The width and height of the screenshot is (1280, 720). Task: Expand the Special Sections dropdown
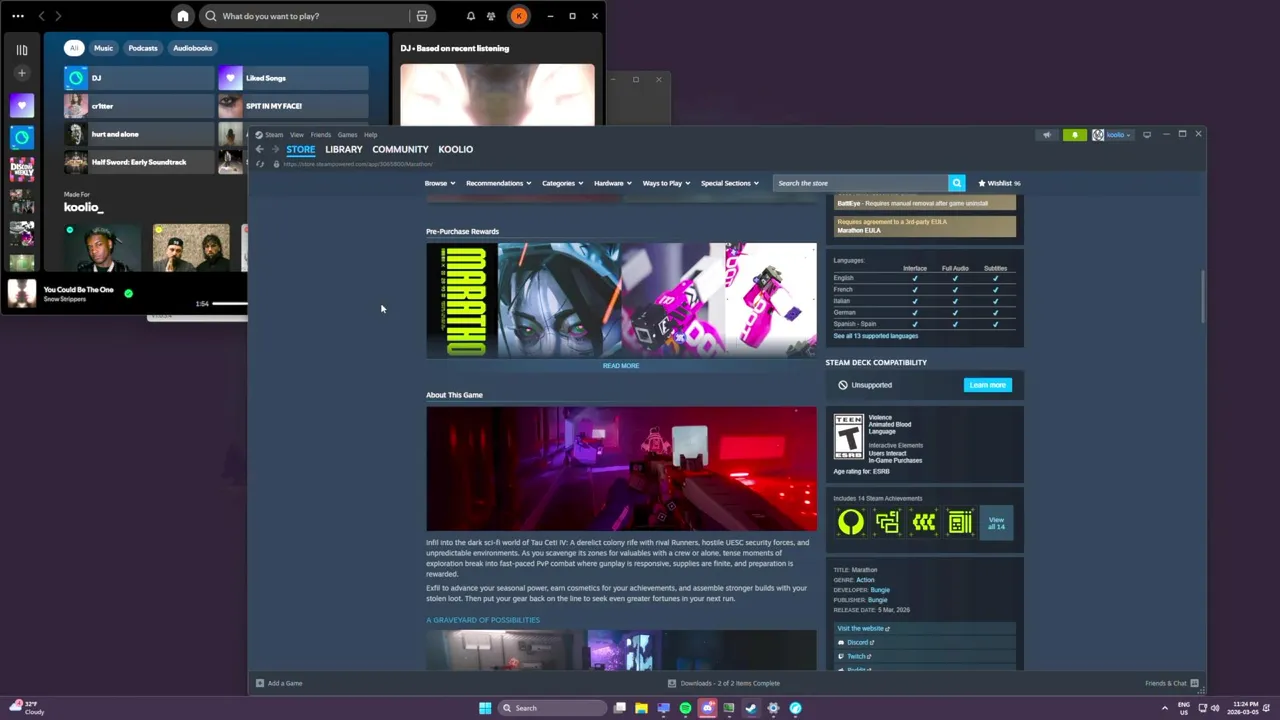coord(729,183)
